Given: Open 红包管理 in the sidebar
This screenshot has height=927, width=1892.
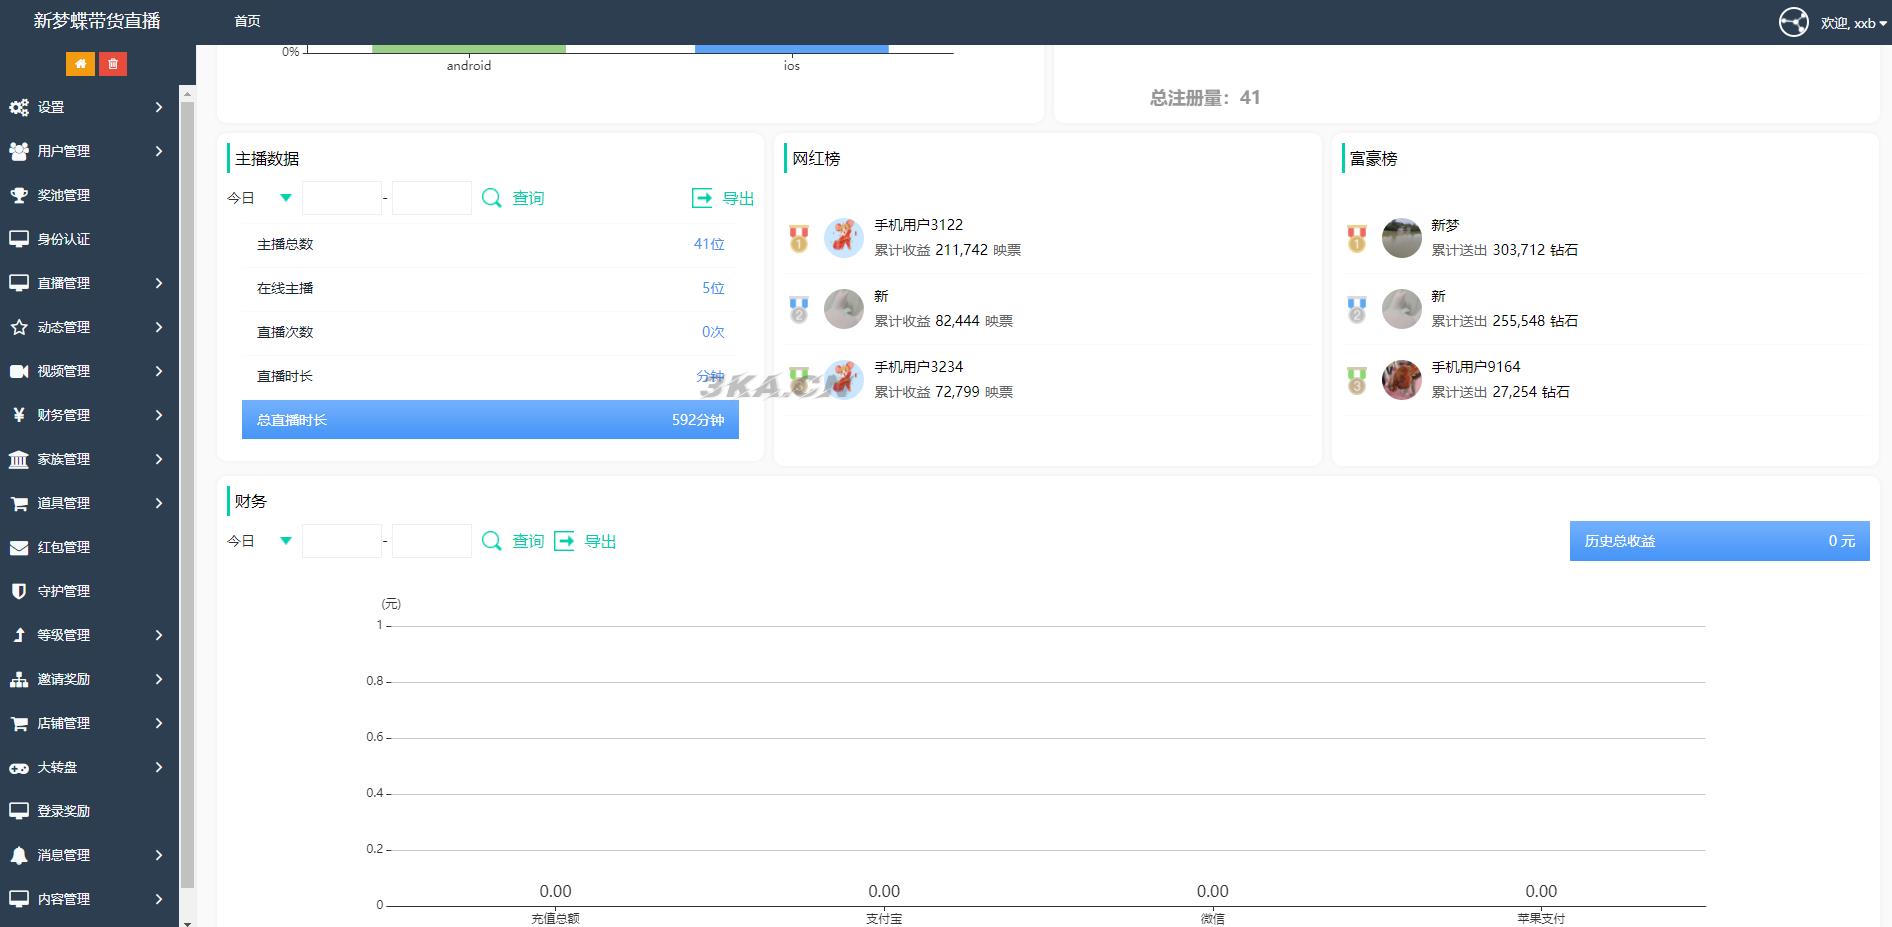Looking at the screenshot, I should click(64, 547).
